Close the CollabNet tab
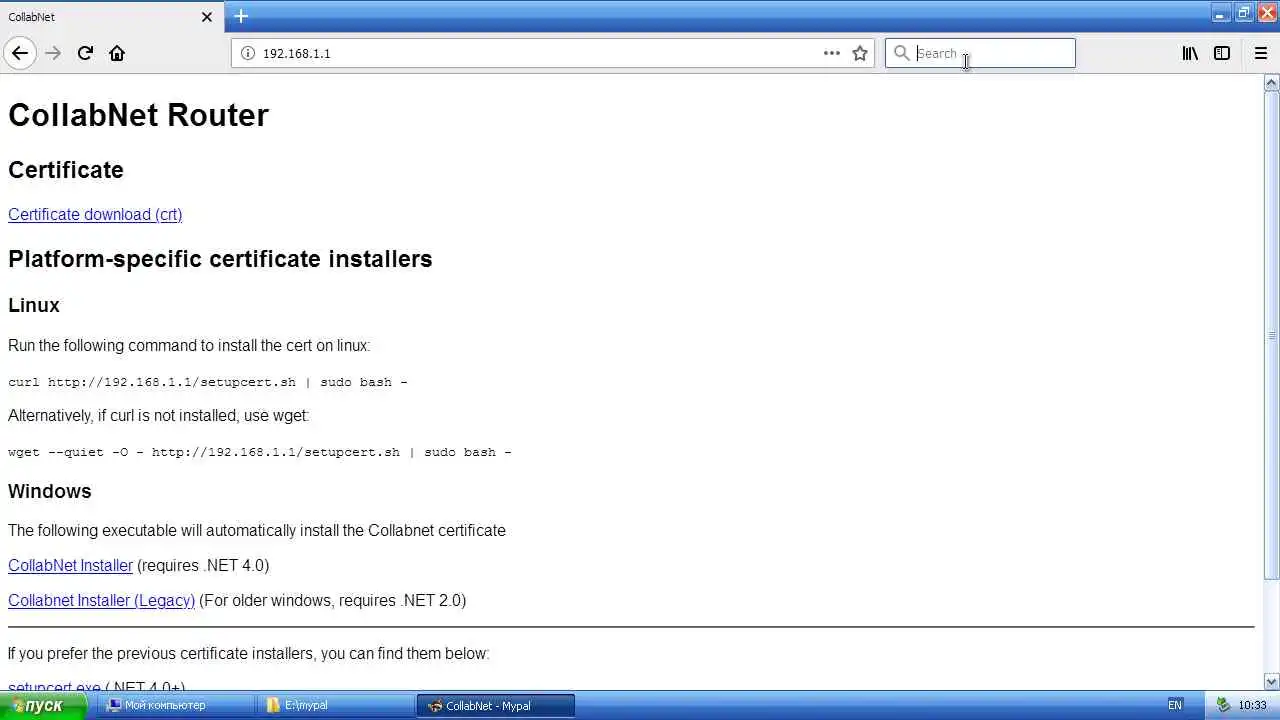 click(207, 17)
